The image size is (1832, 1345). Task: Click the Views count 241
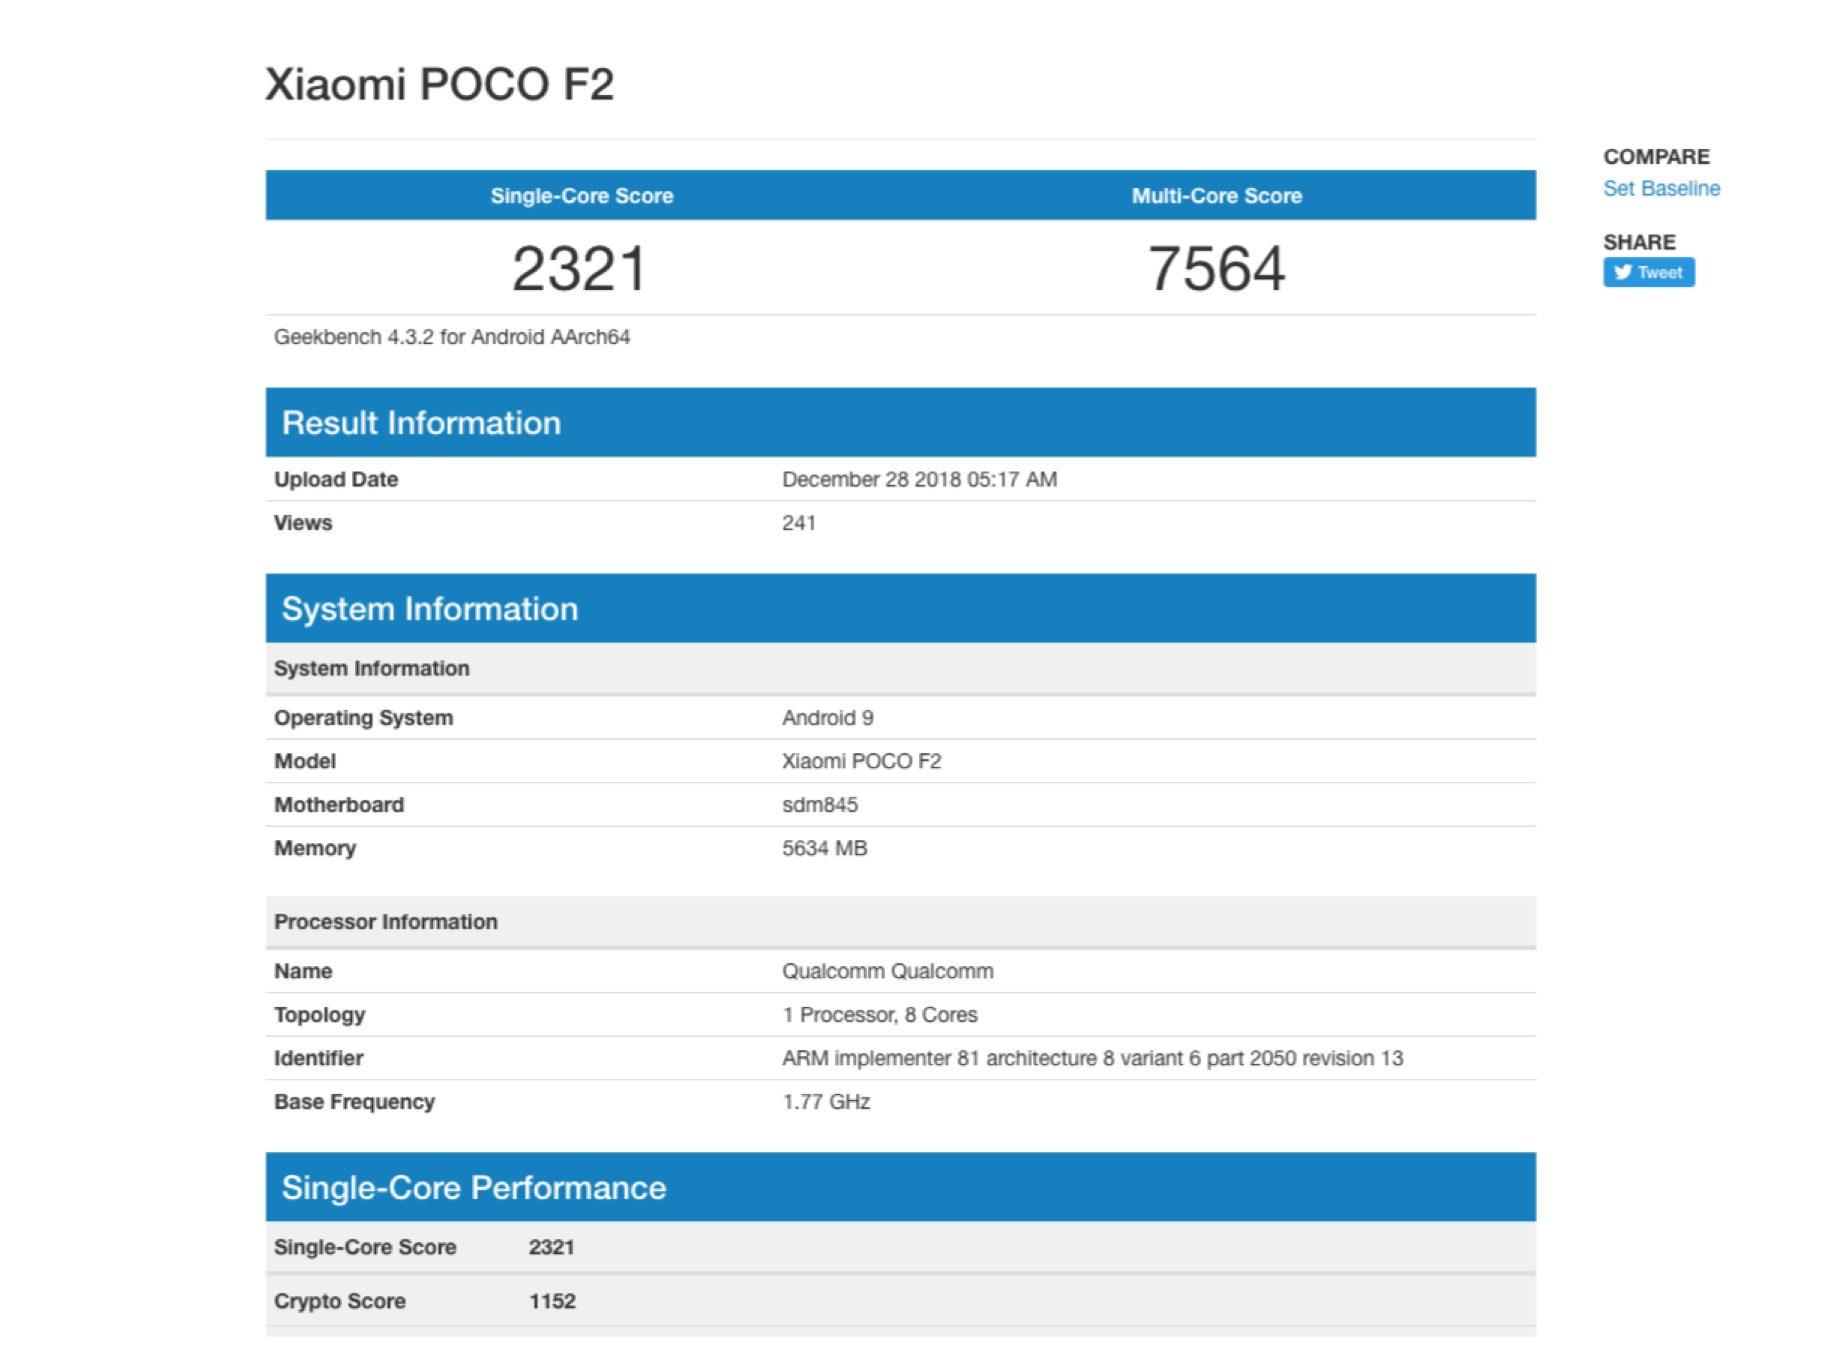(798, 523)
